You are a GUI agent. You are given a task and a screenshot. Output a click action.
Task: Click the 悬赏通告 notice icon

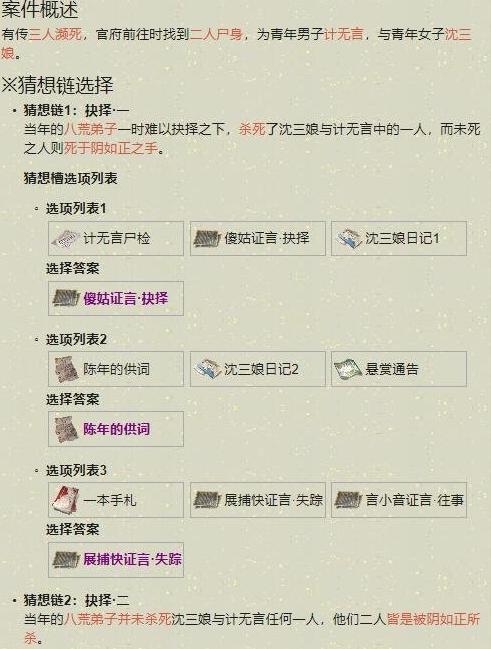click(x=349, y=369)
